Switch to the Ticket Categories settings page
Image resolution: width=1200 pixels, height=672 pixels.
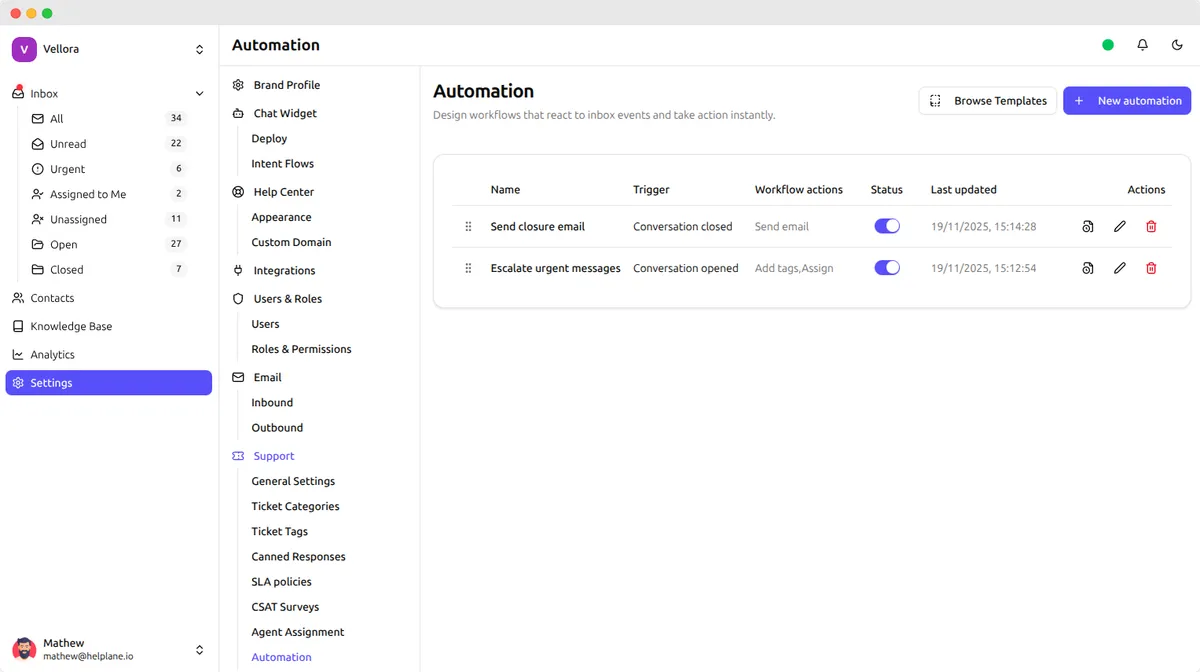[x=295, y=506]
